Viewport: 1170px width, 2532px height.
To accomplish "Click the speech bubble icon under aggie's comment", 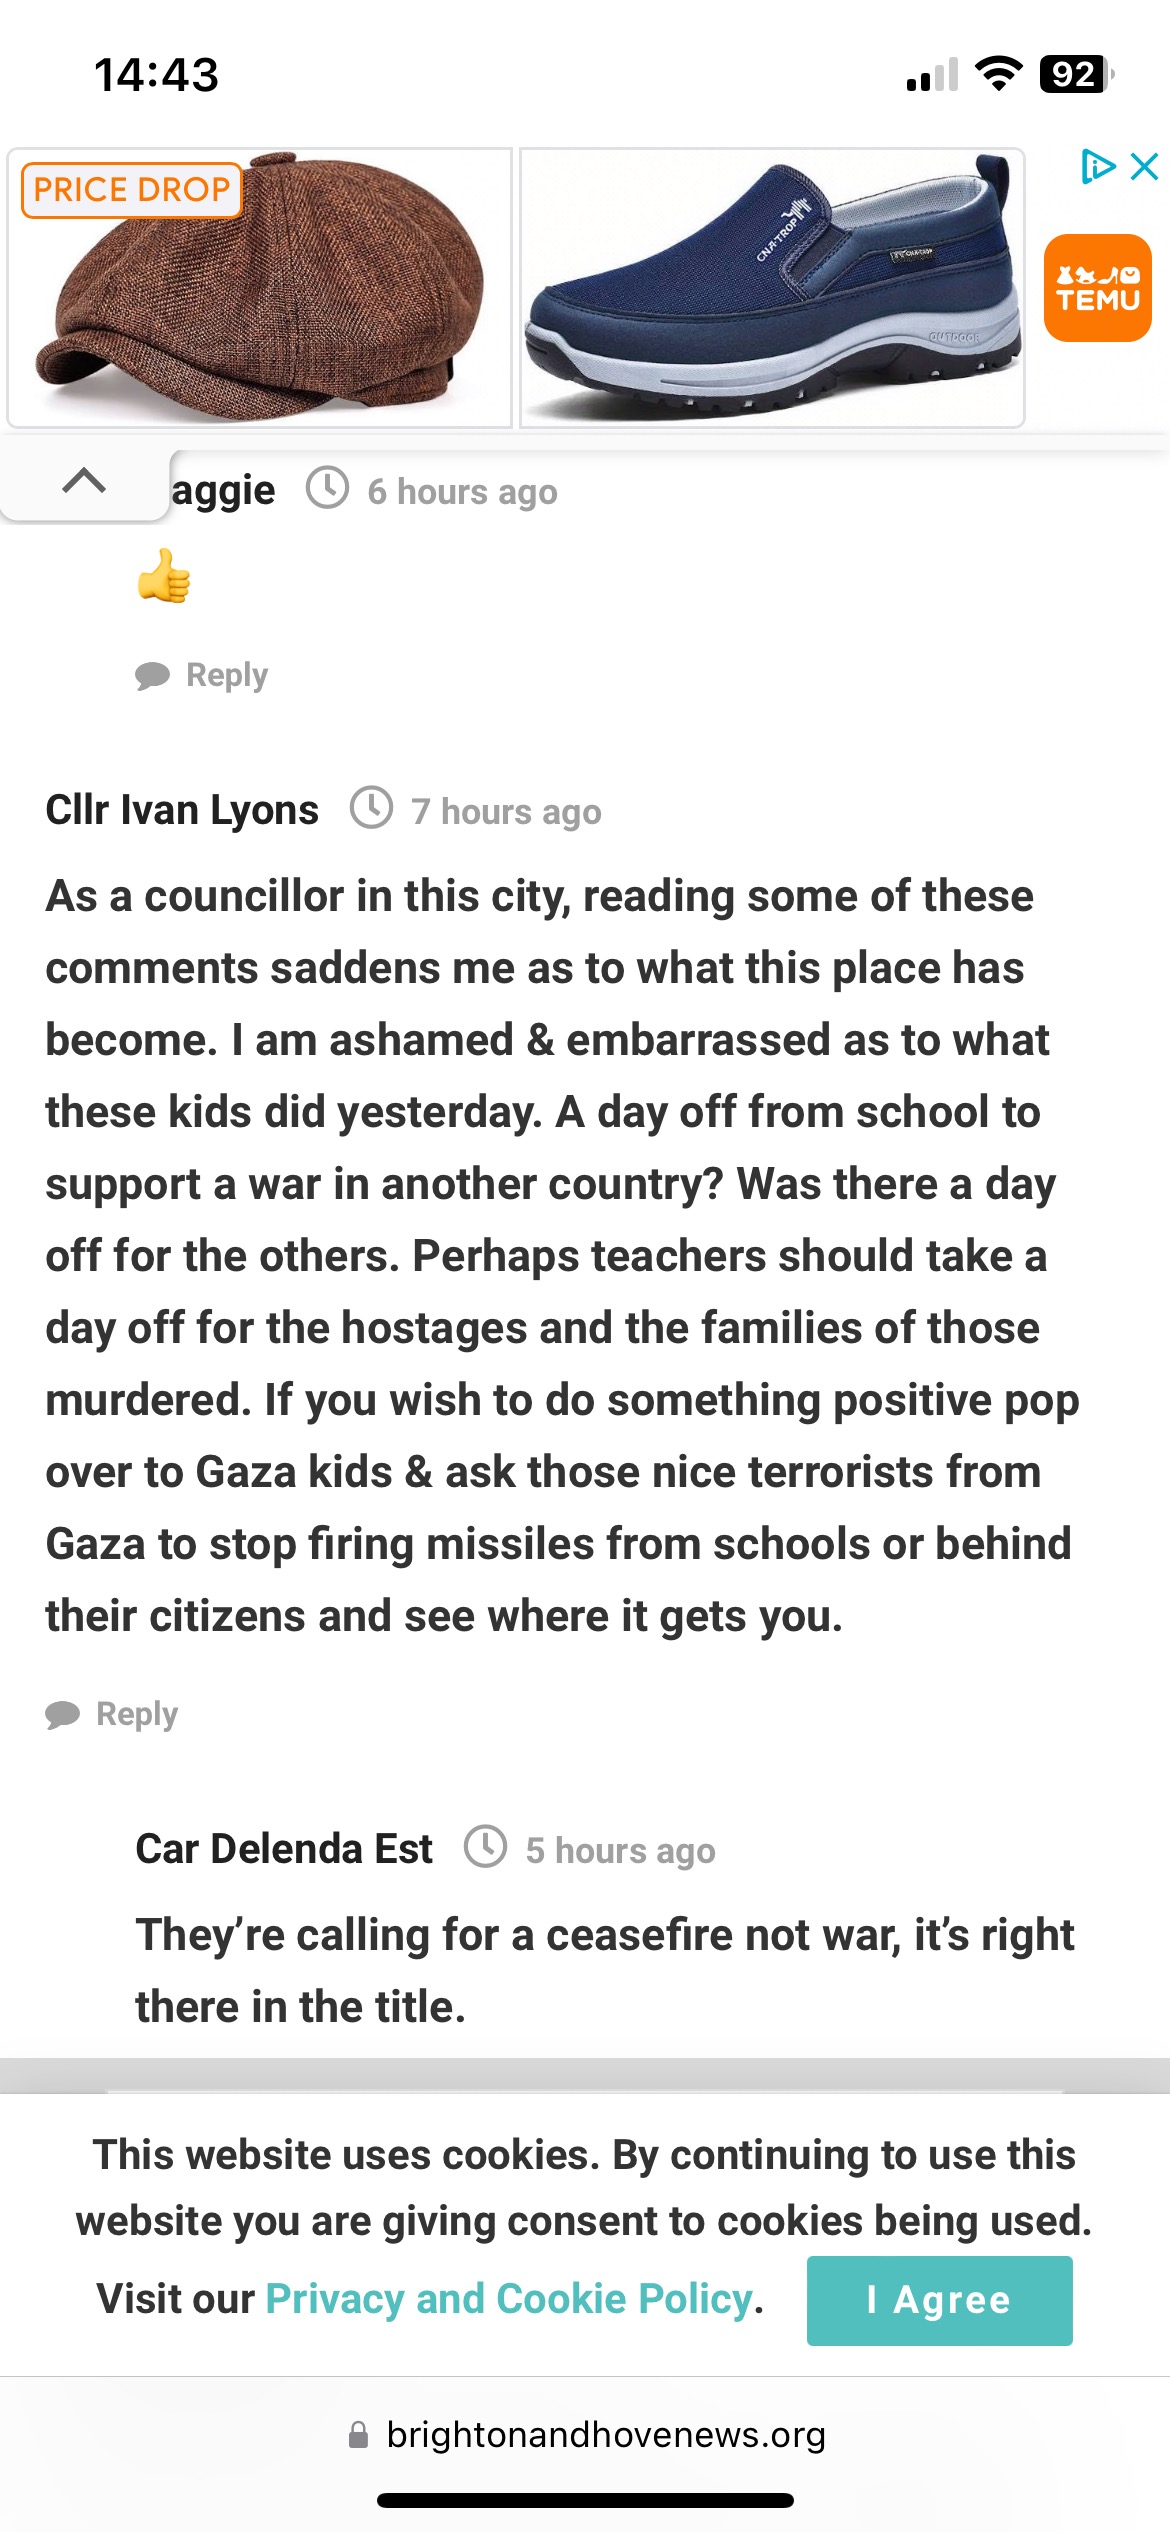I will [152, 676].
